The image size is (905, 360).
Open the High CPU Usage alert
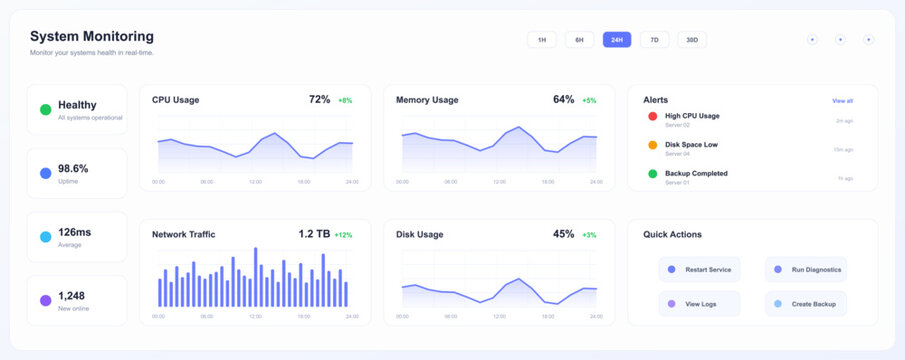[750, 120]
